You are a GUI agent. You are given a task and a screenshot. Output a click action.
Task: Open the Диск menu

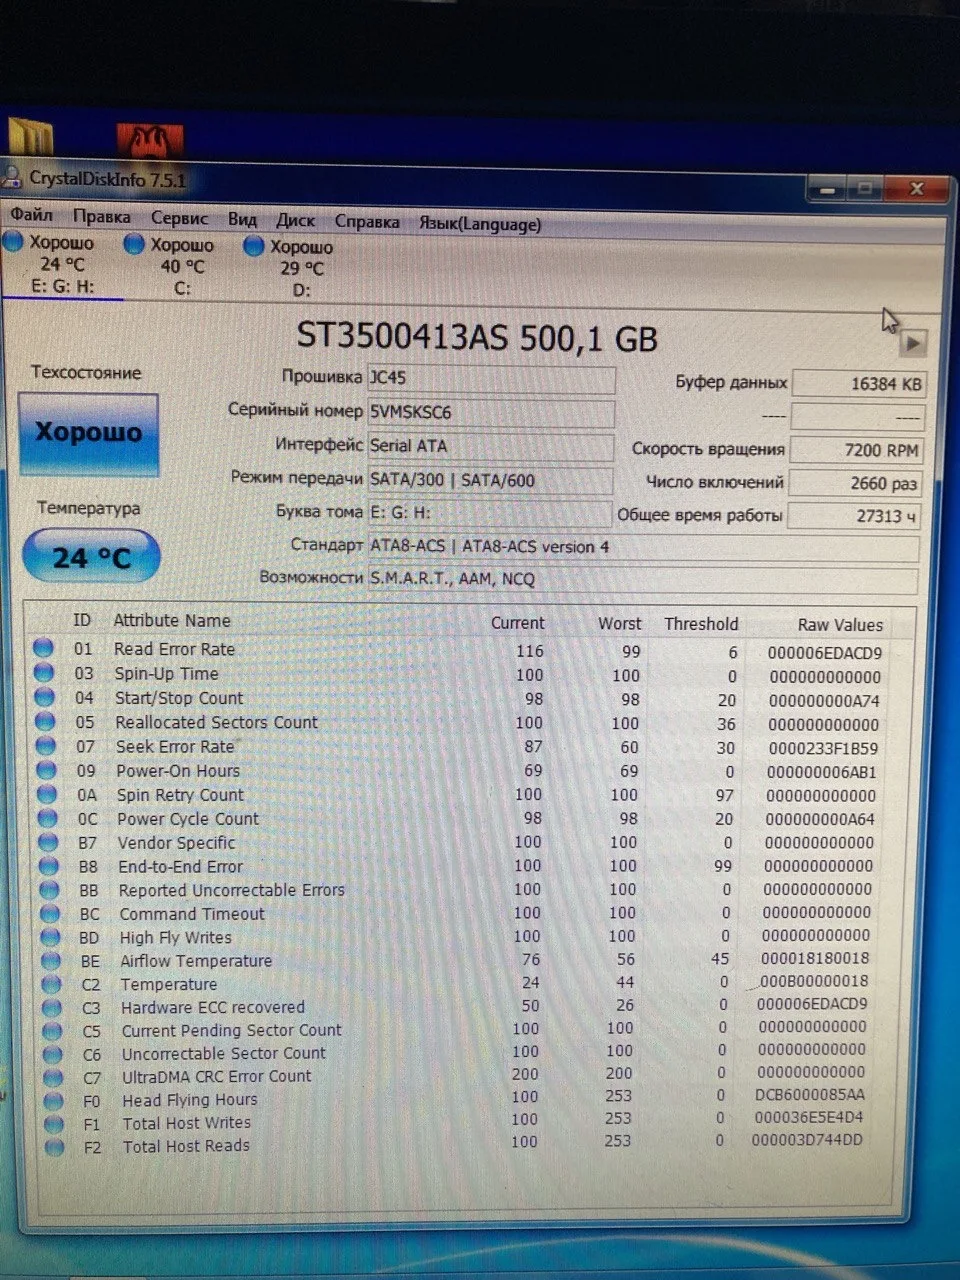pyautogui.click(x=295, y=220)
